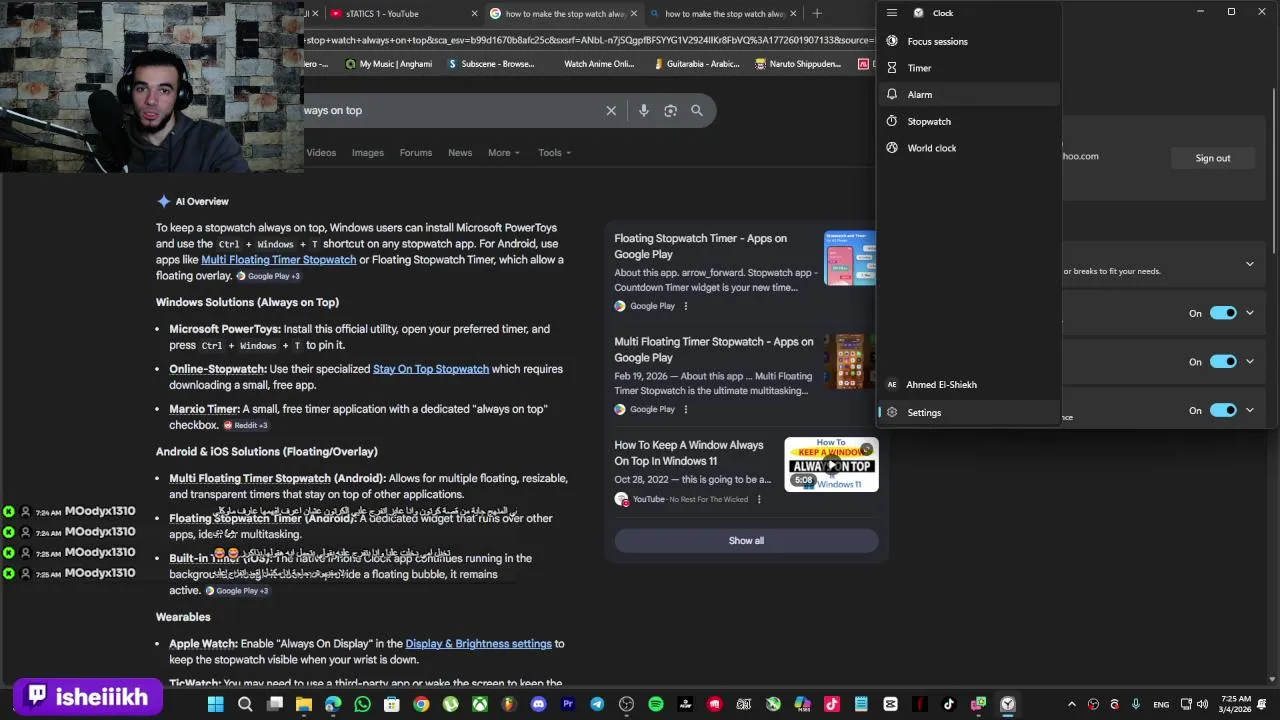Open Microsoft Store from the taskbar
This screenshot has width=1280, height=720.
(392, 704)
